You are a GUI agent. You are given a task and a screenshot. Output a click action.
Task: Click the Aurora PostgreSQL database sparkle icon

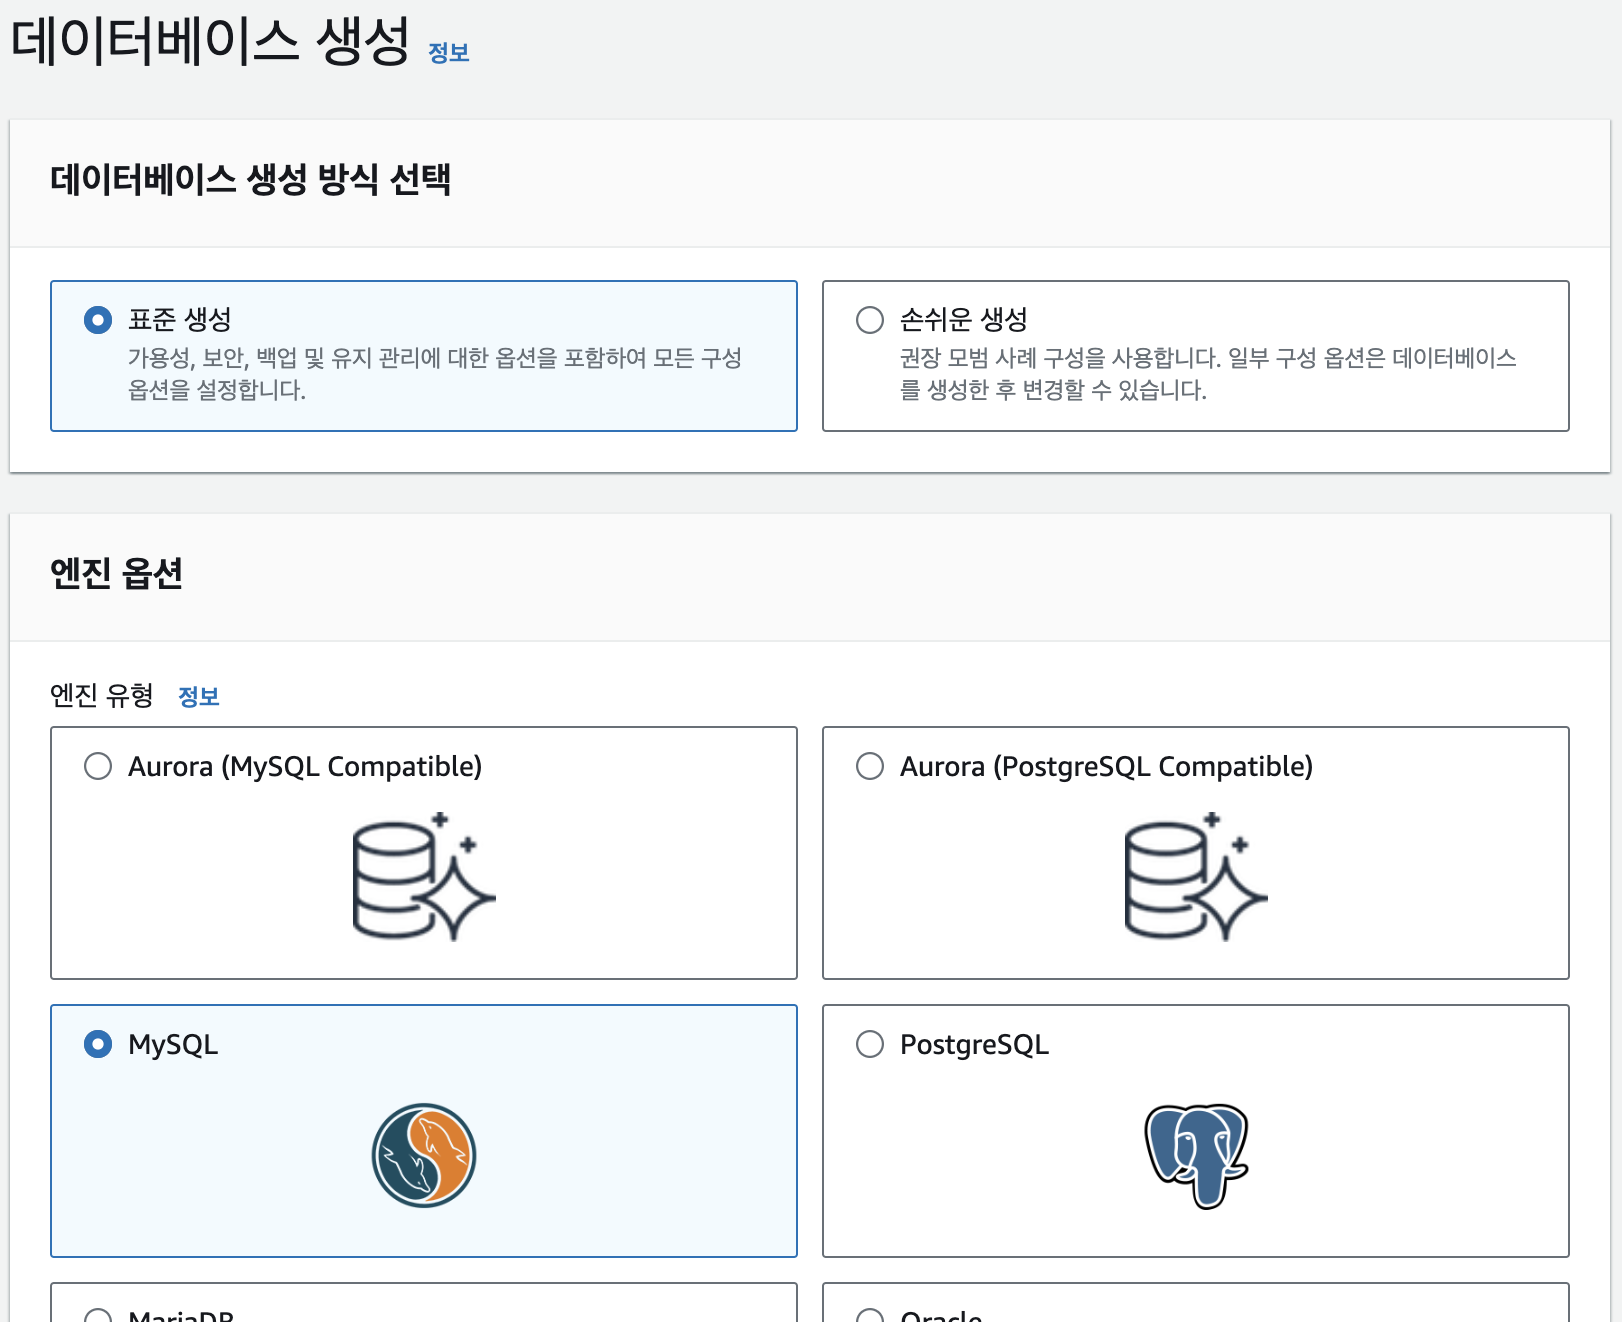(x=1196, y=877)
